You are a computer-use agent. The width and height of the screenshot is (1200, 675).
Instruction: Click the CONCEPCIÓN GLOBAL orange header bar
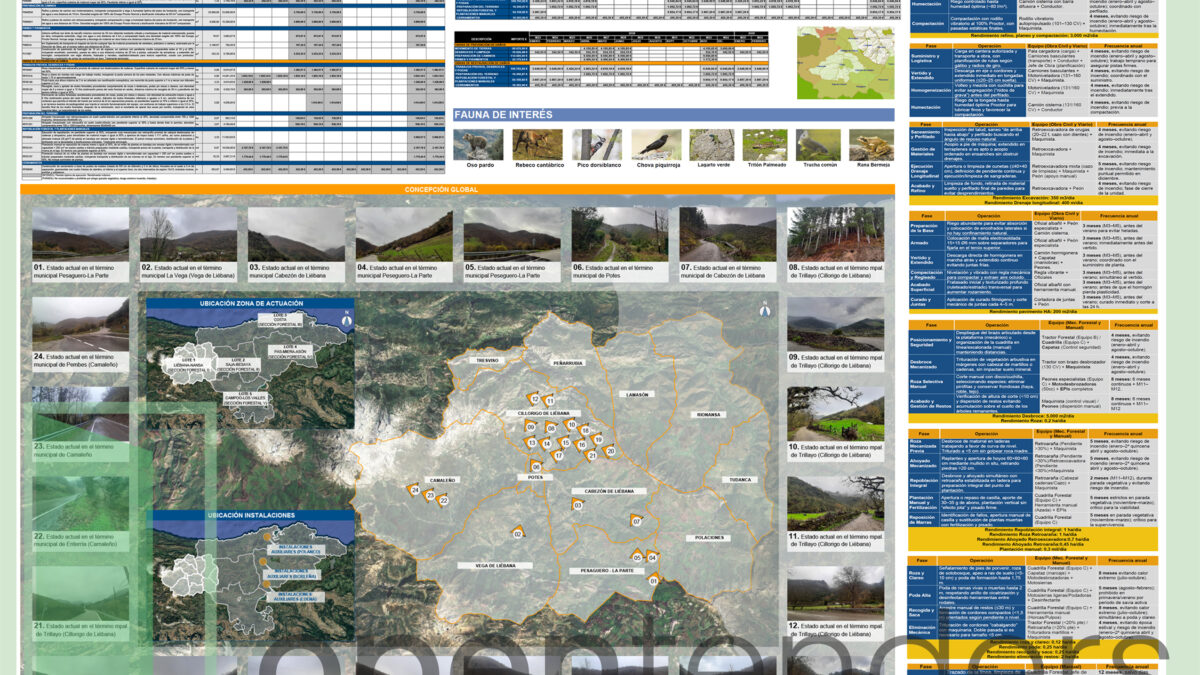[x=457, y=189]
